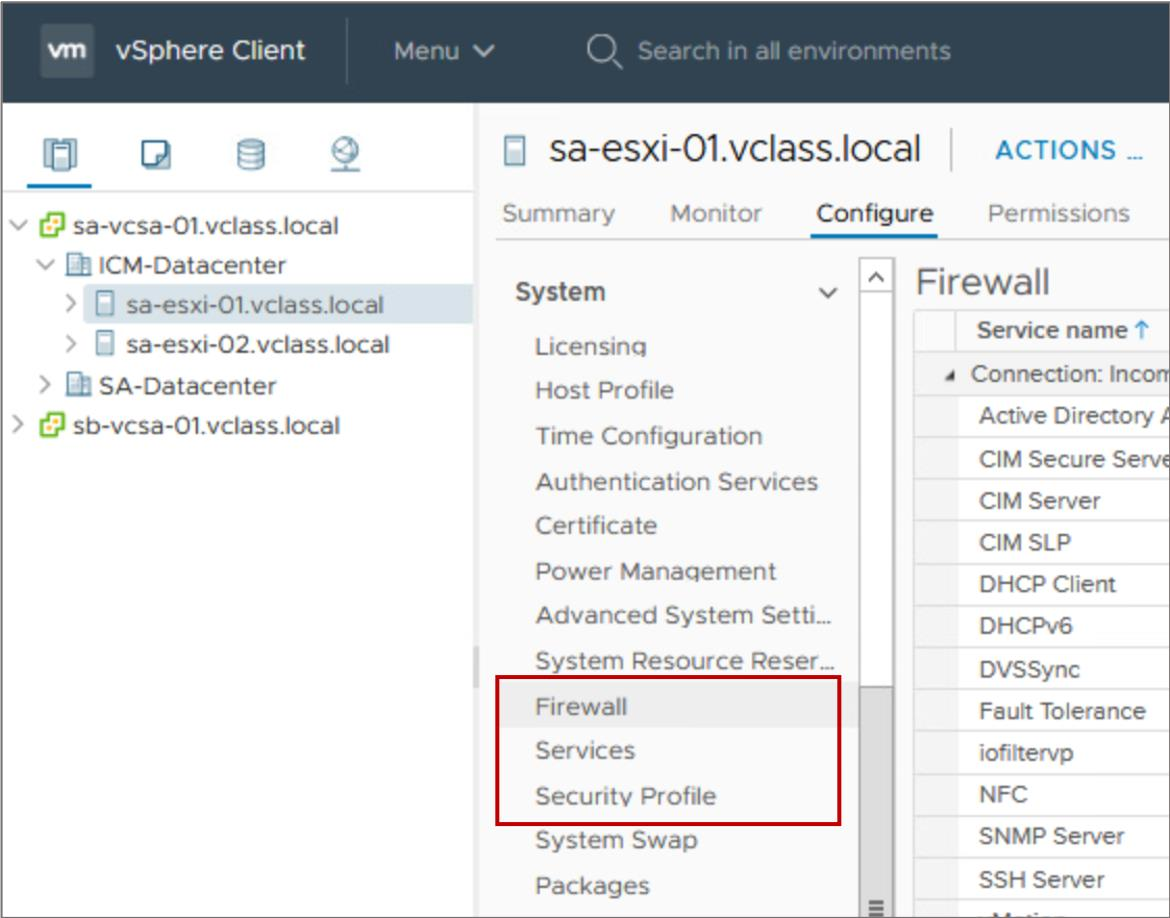Expand the SA-Datacenter tree node

pyautogui.click(x=45, y=384)
